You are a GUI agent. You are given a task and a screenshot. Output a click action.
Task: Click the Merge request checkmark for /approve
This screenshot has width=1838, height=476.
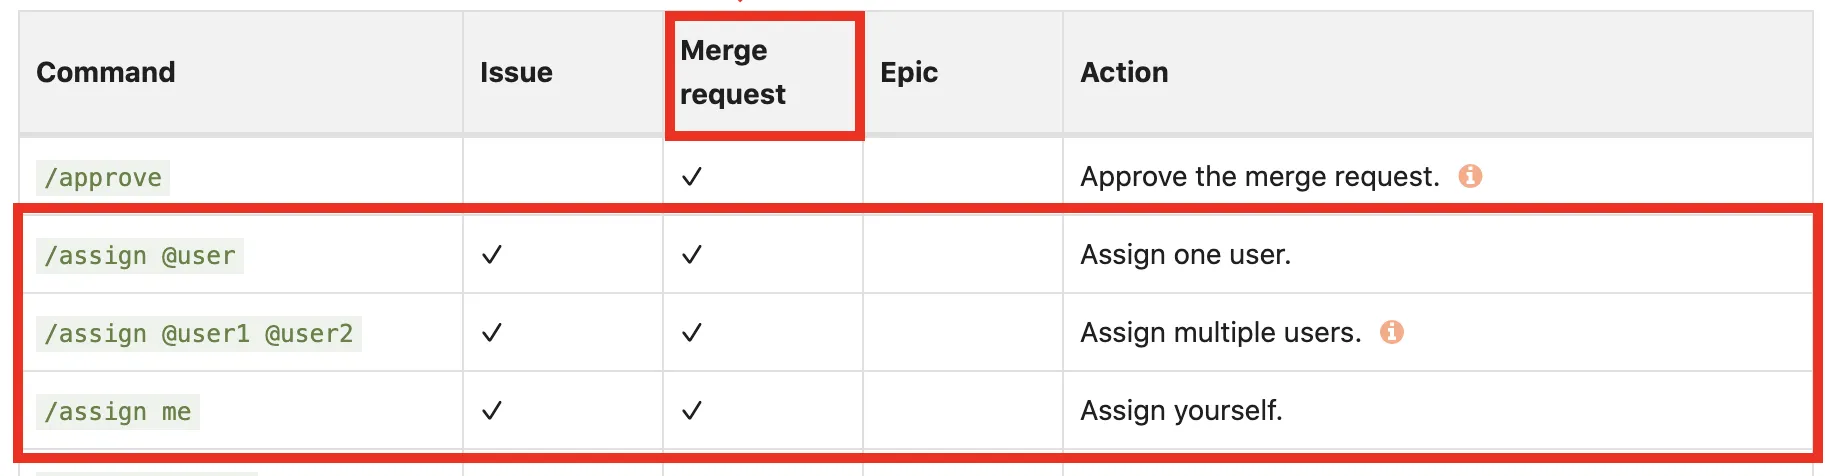pos(691,177)
